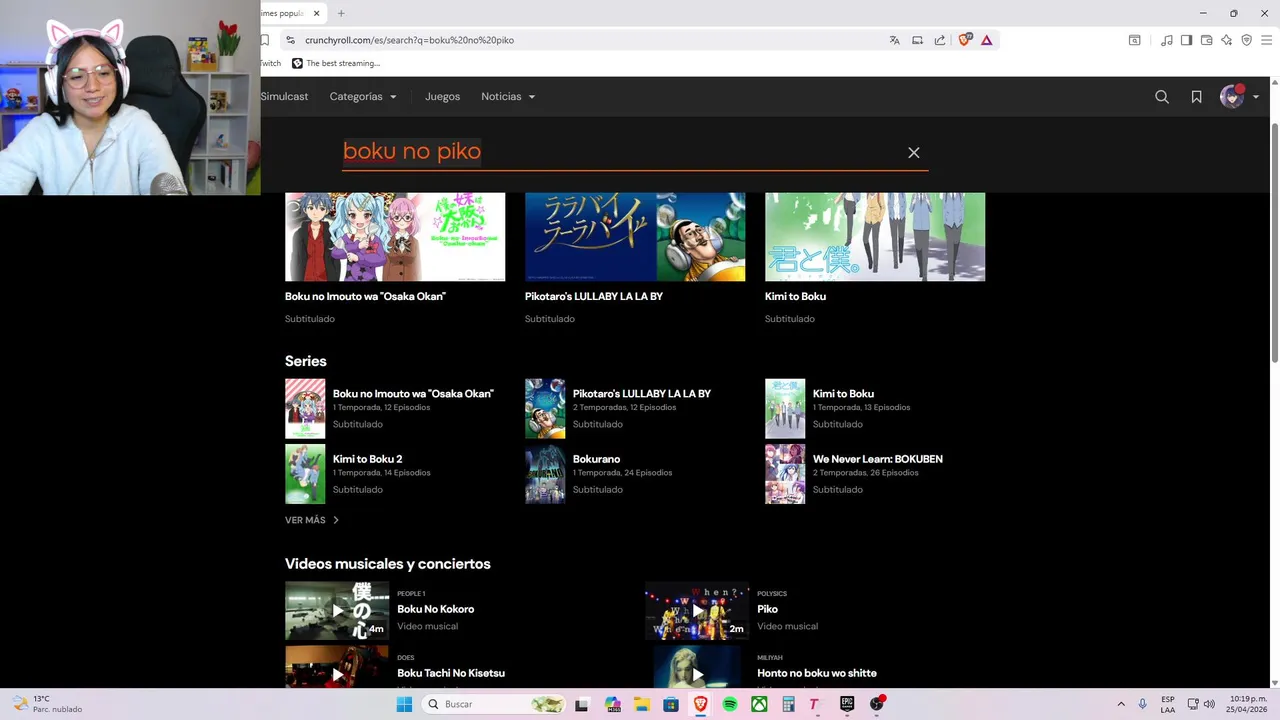Click the screen cast icon in address bar
The image size is (1280, 720).
click(x=917, y=40)
